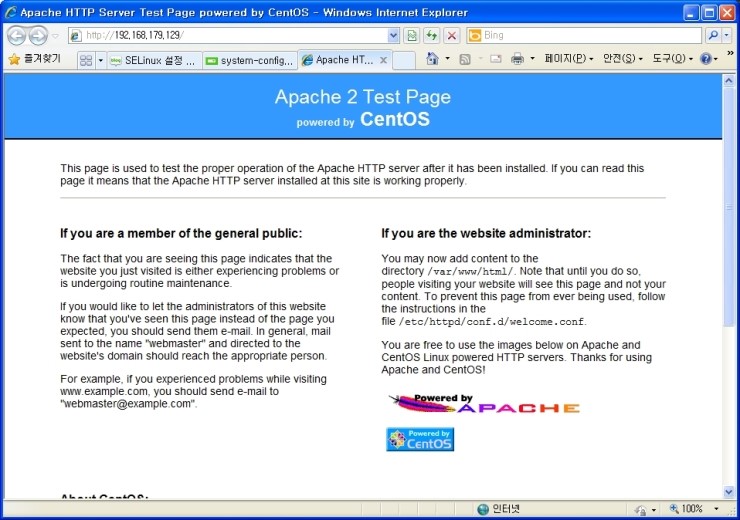Open the recent pages dropdown beside Forward
Image resolution: width=740 pixels, height=520 pixels.
pos(56,36)
